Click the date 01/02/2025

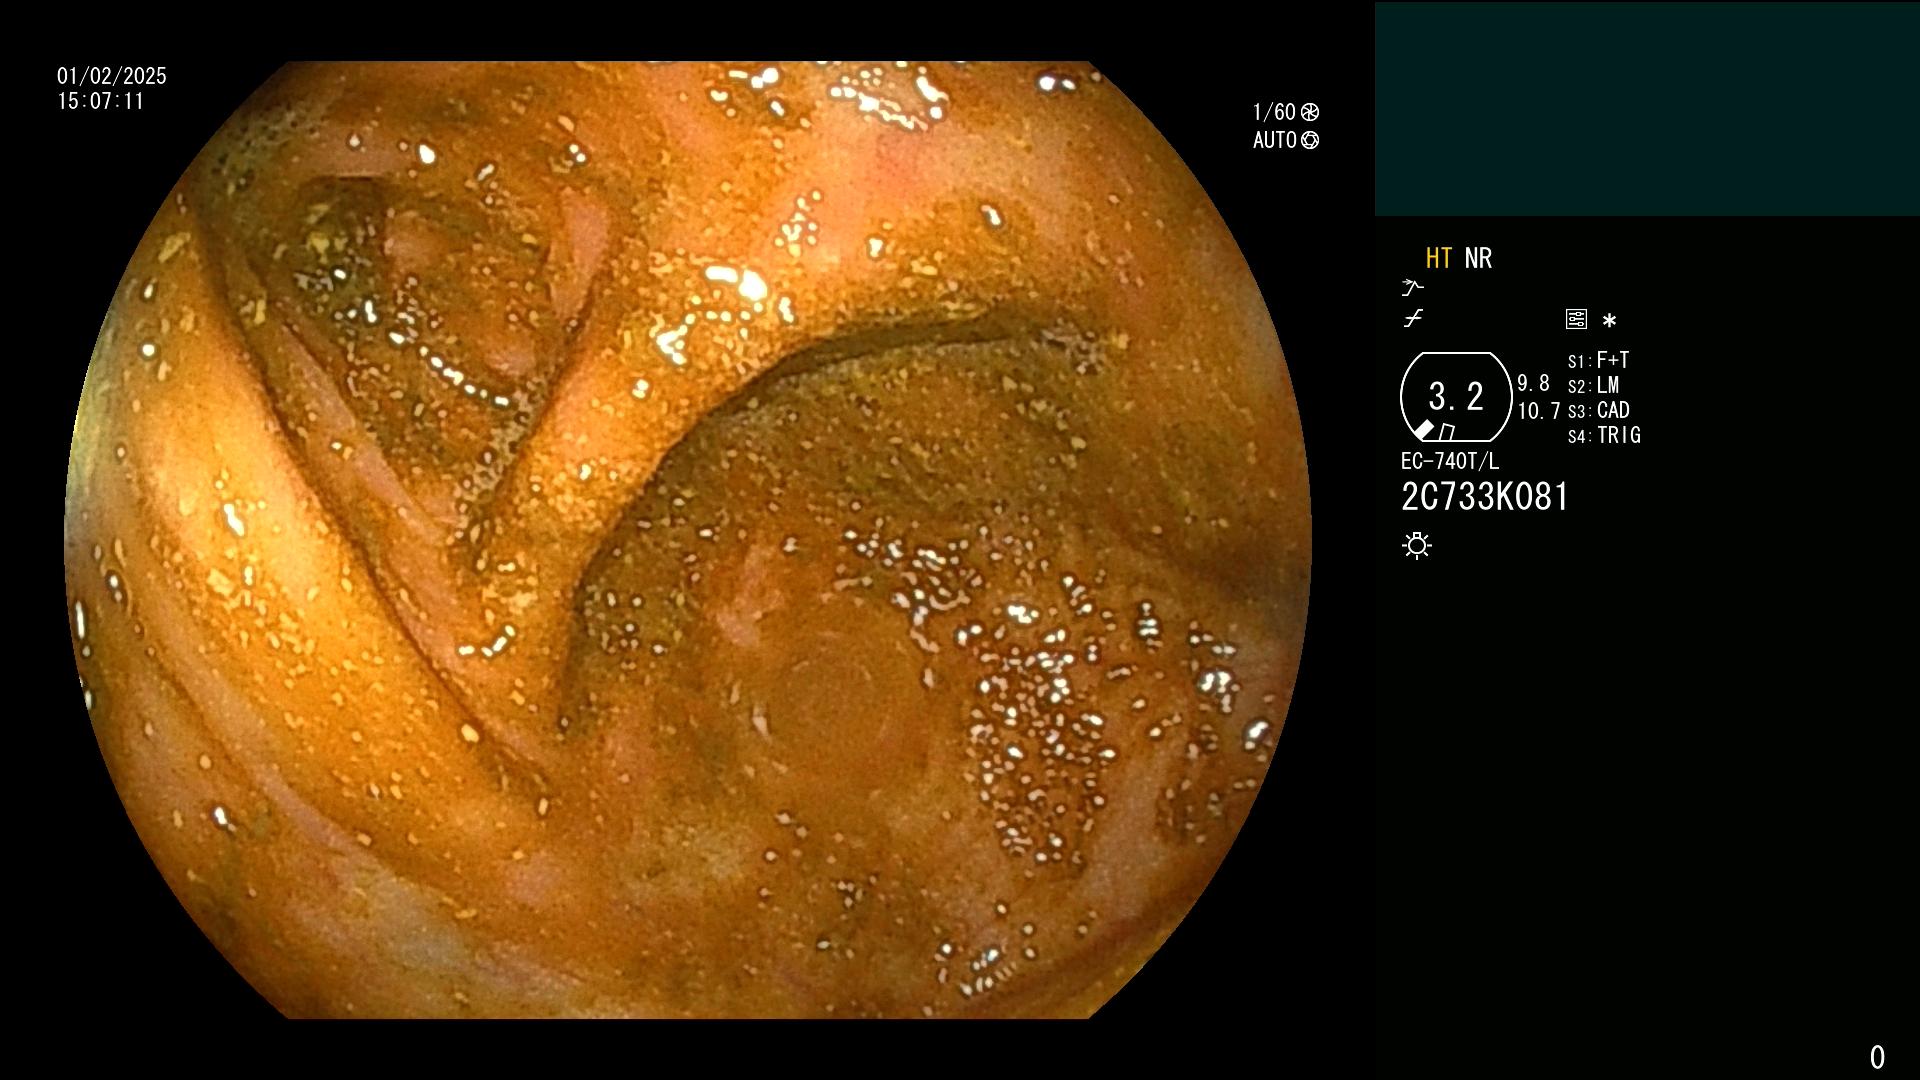pos(112,77)
